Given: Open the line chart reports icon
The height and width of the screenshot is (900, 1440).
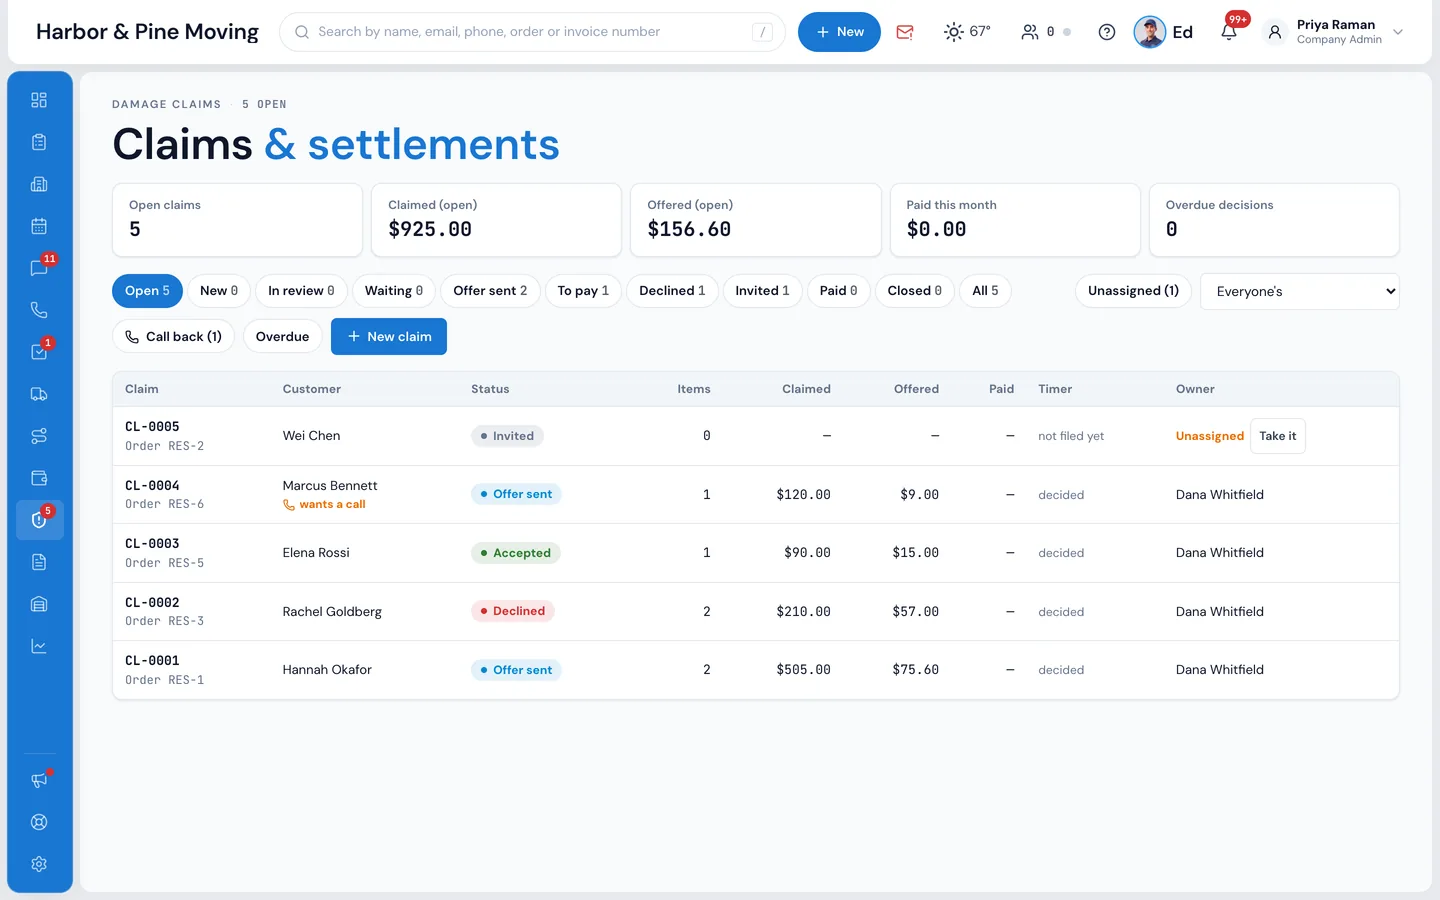Looking at the screenshot, I should click(39, 646).
